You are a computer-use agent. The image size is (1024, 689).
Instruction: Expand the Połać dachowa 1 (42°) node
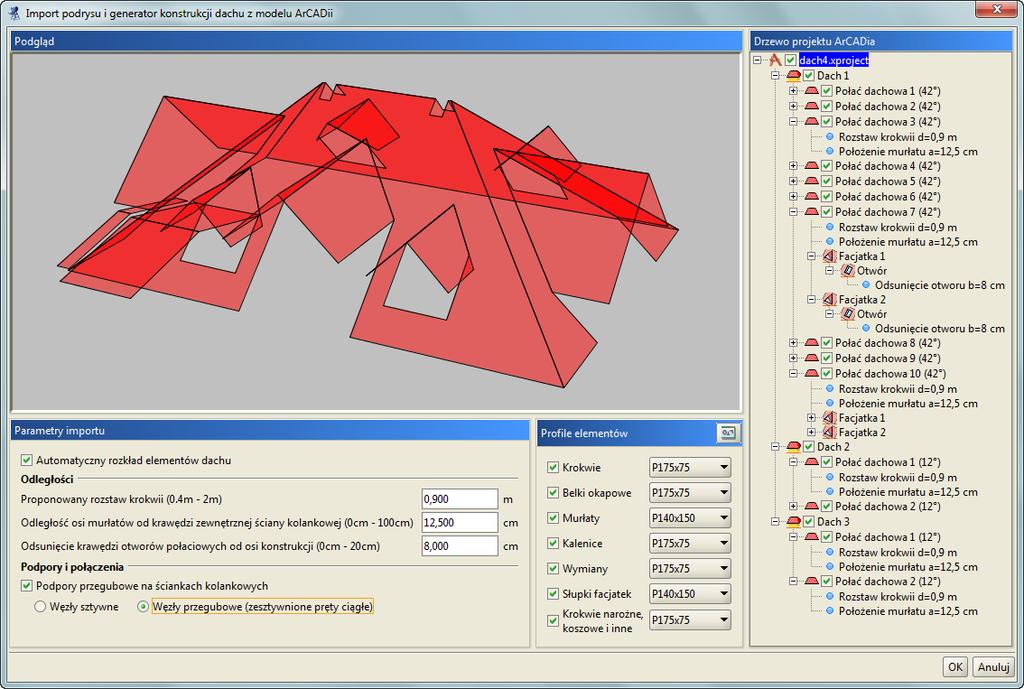(x=793, y=91)
